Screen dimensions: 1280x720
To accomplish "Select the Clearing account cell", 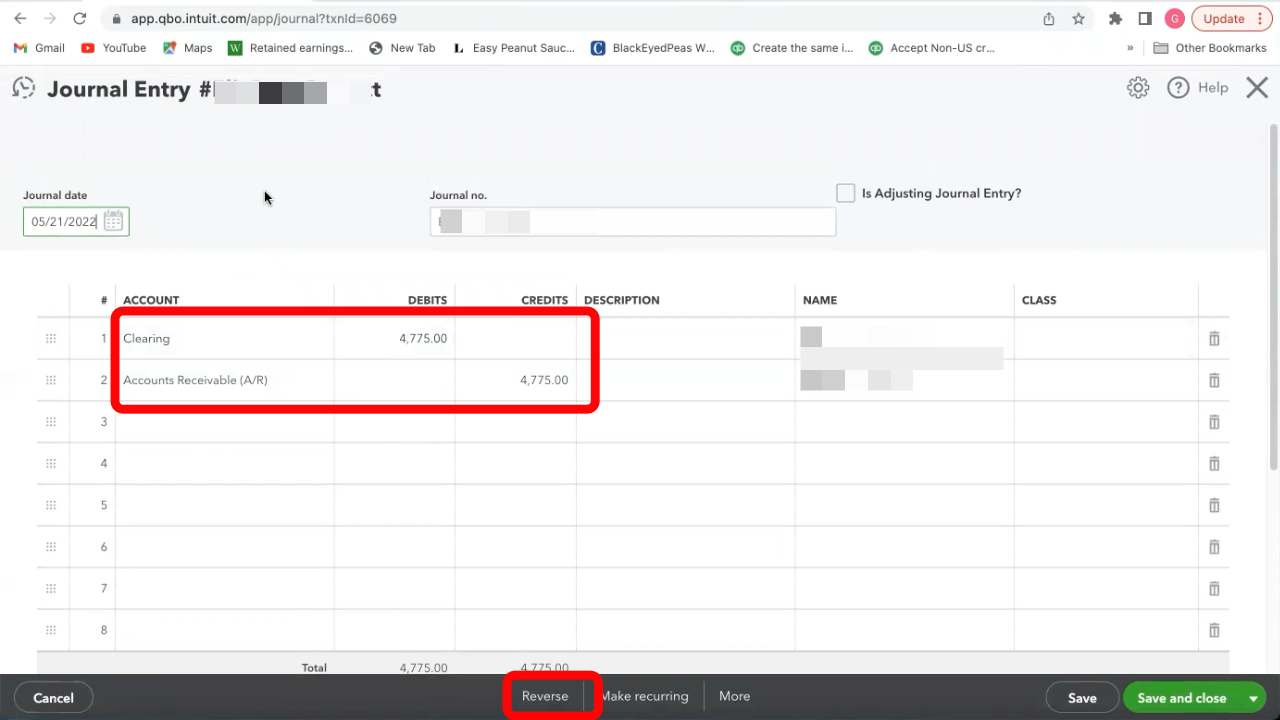I will click(225, 339).
